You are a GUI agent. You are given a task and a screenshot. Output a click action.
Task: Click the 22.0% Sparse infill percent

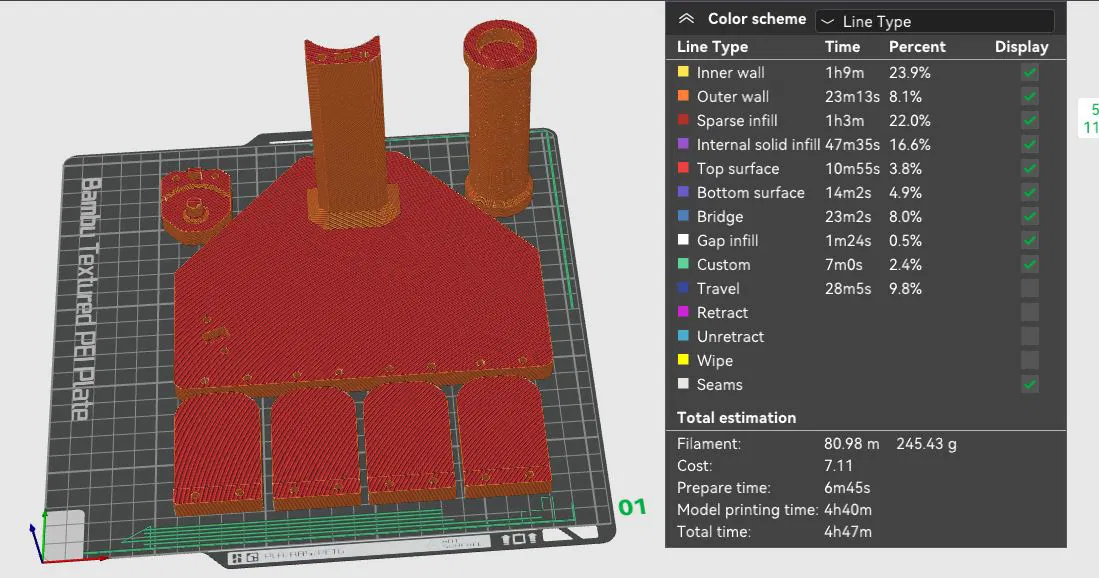tap(910, 121)
